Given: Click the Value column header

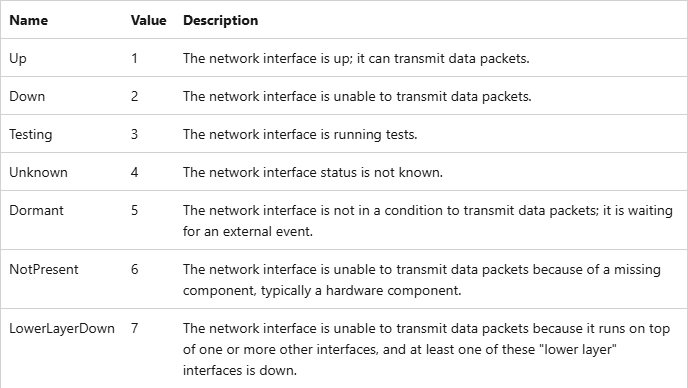Looking at the screenshot, I should (x=148, y=20).
